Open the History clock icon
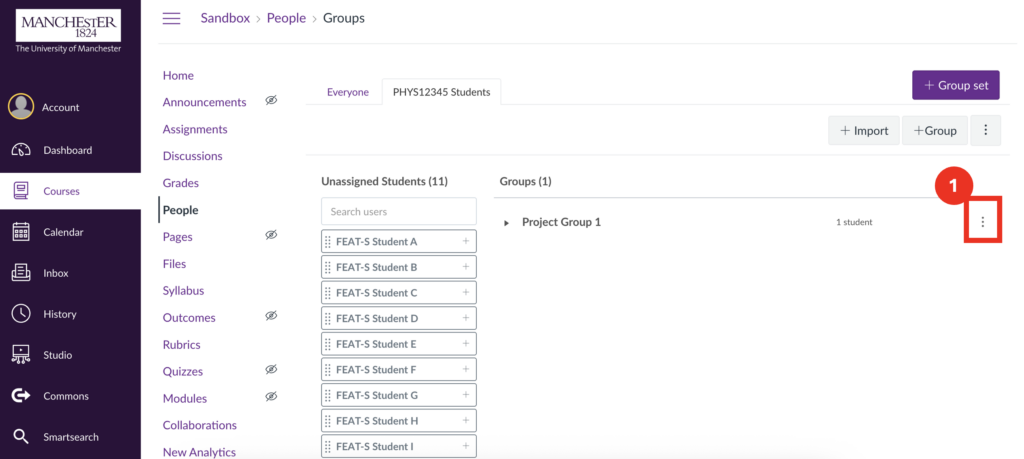Image resolution: width=1024 pixels, height=459 pixels. [x=21, y=314]
